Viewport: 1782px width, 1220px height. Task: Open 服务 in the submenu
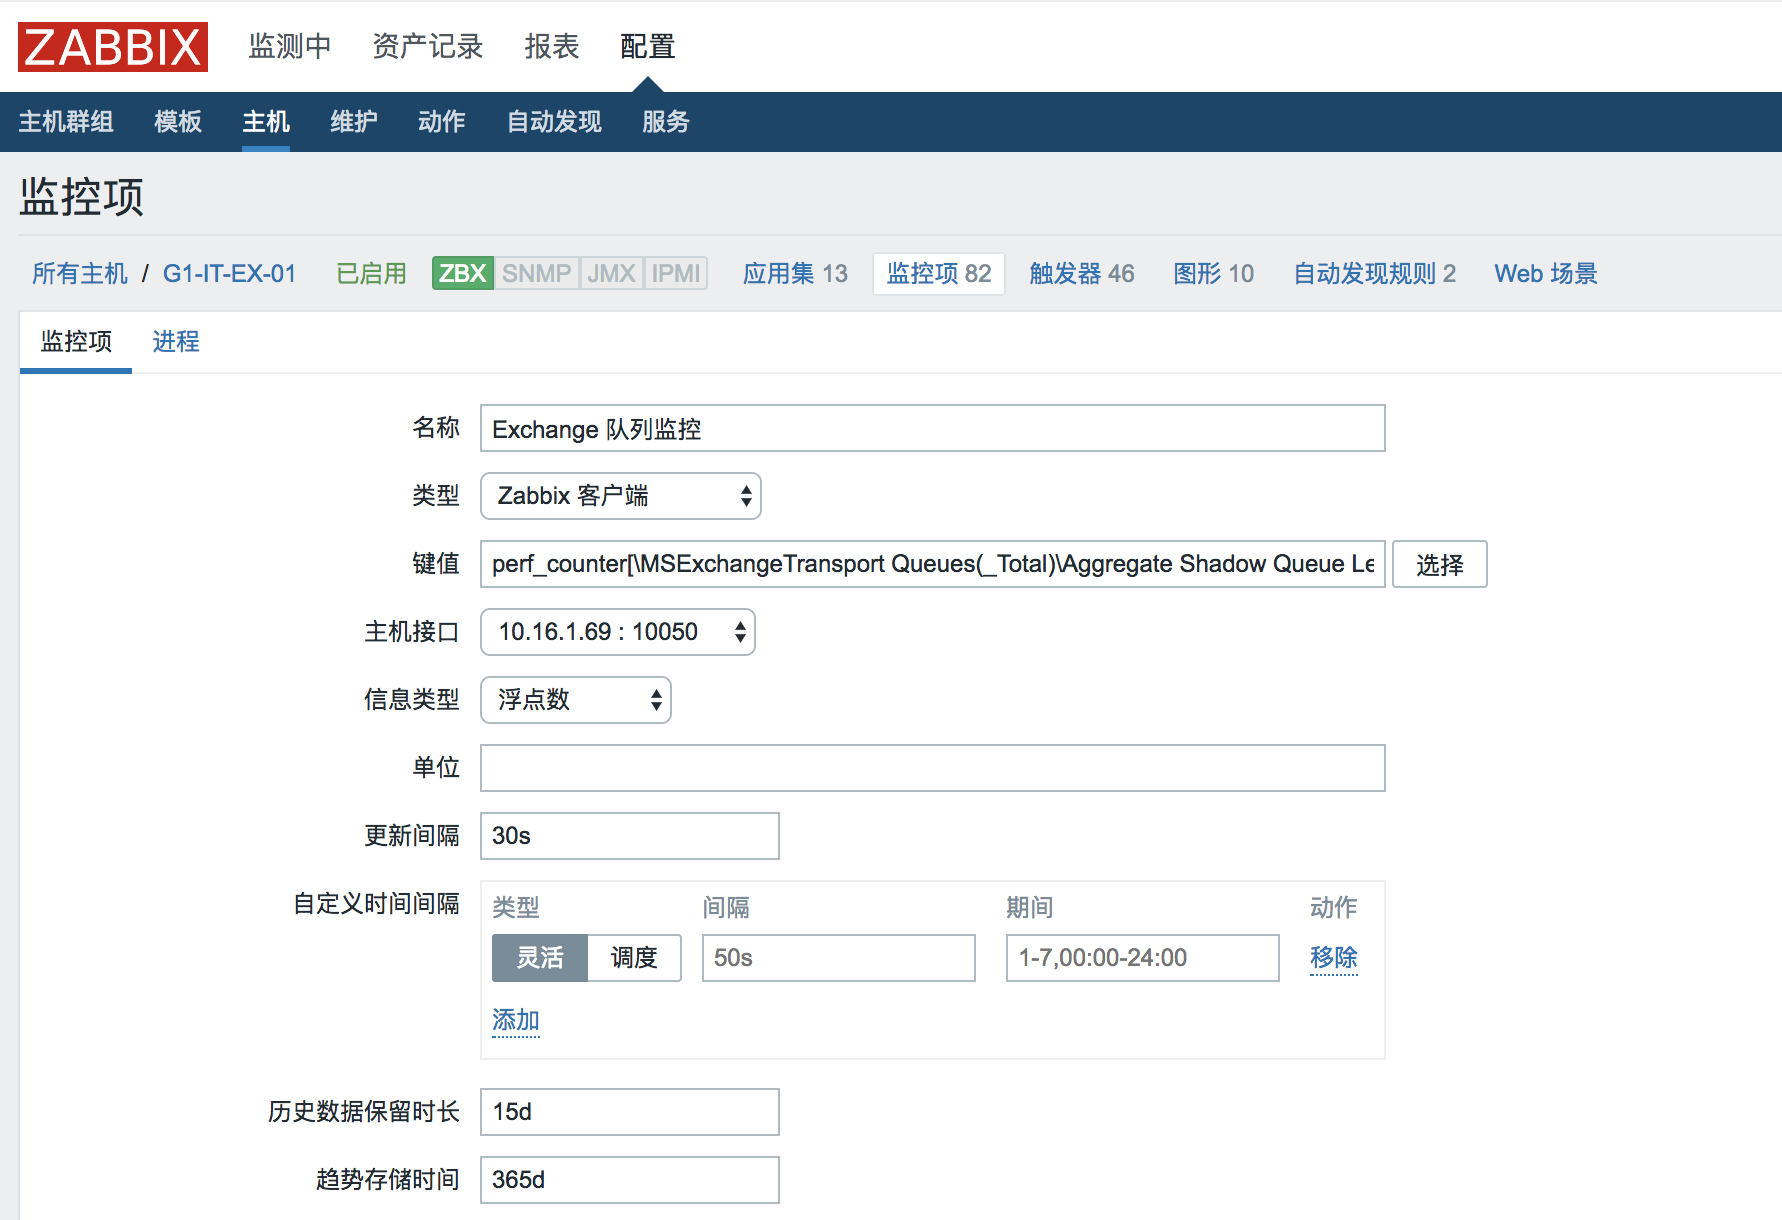coord(666,122)
